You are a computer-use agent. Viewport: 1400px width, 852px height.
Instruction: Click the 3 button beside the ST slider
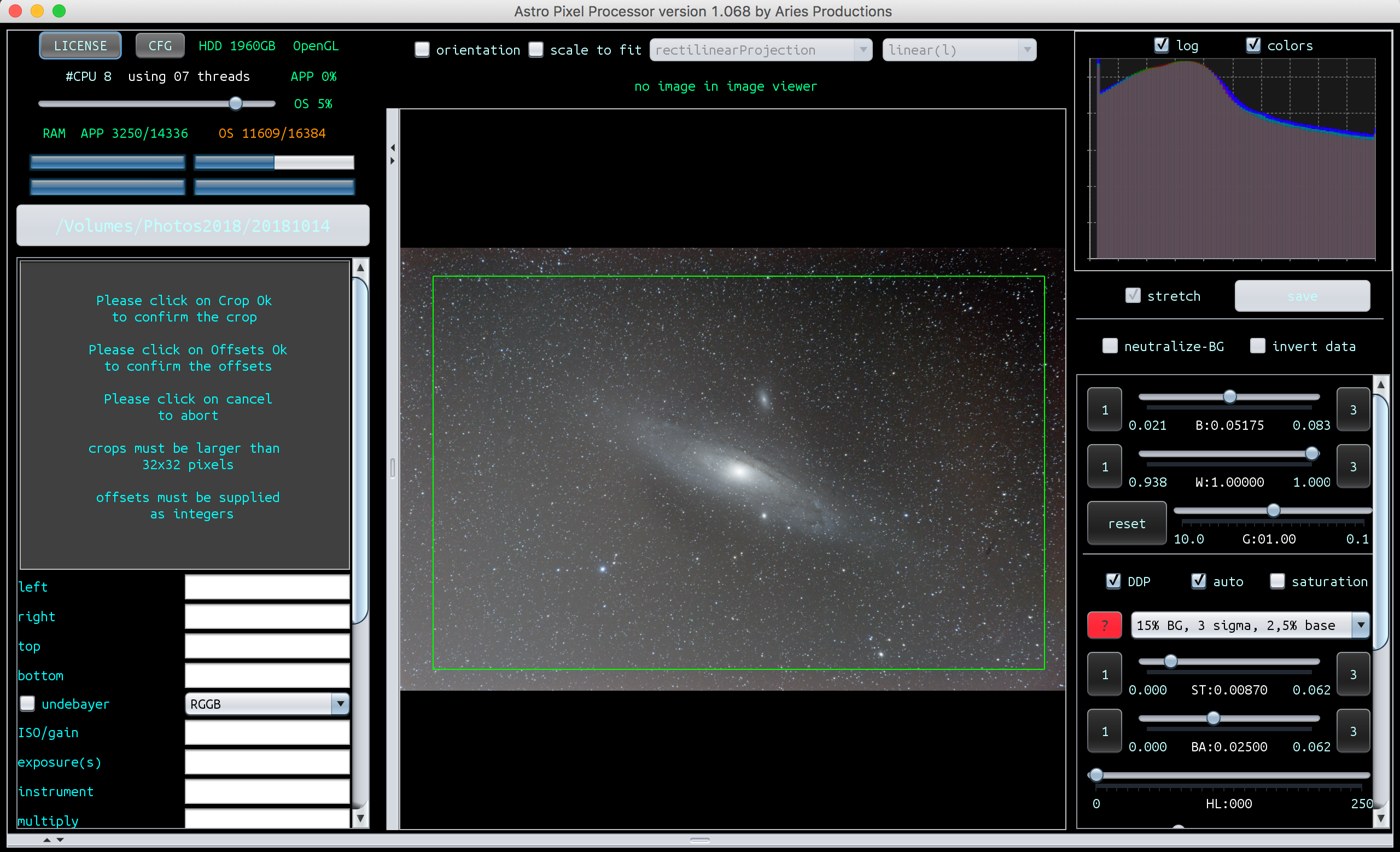point(1353,675)
